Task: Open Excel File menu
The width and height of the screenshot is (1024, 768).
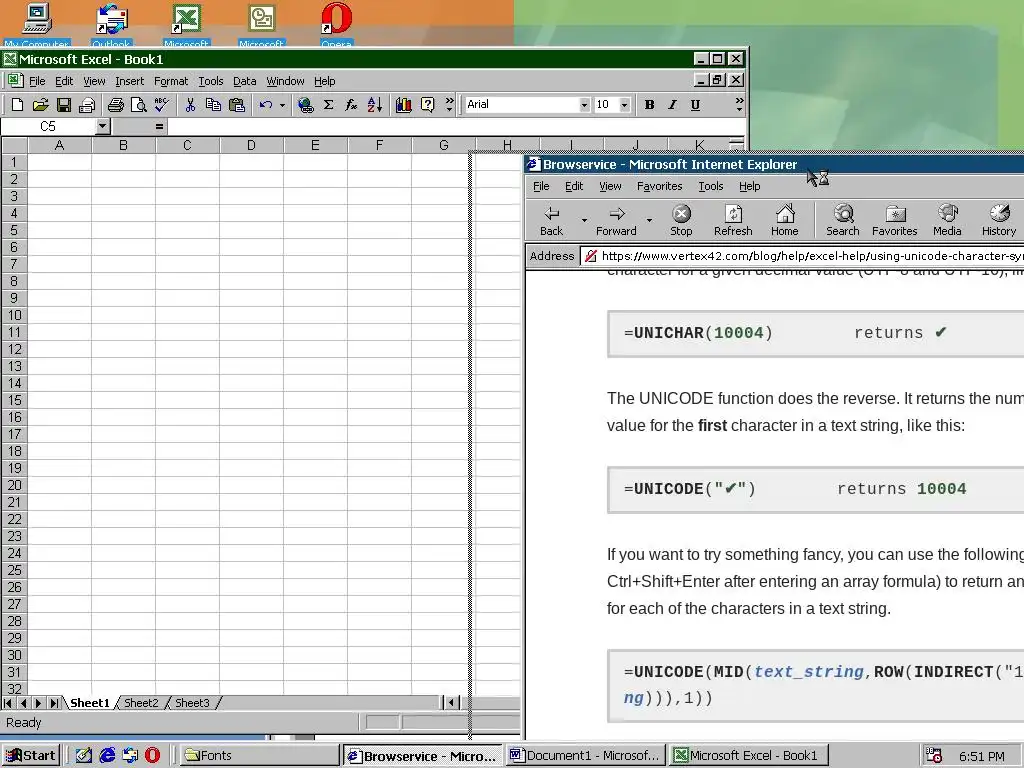Action: (37, 81)
